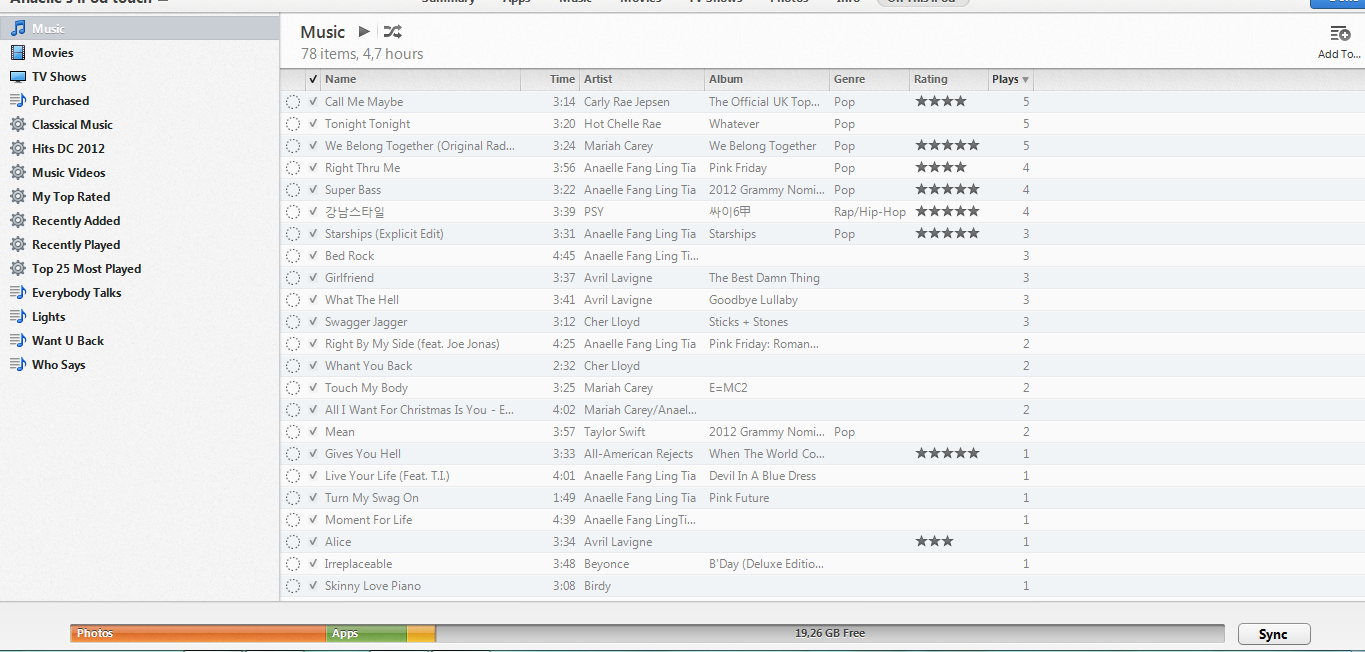Click the artist Taylor Swift cell
The width and height of the screenshot is (1365, 652).
pos(614,432)
